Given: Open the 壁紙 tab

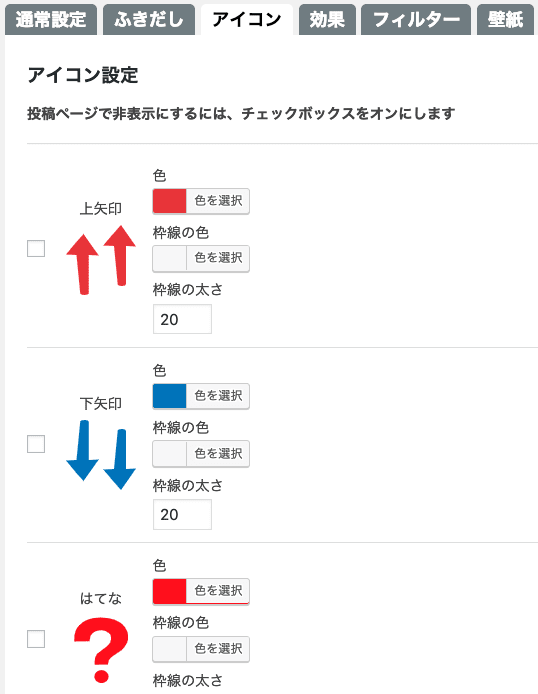Looking at the screenshot, I should 505,19.
